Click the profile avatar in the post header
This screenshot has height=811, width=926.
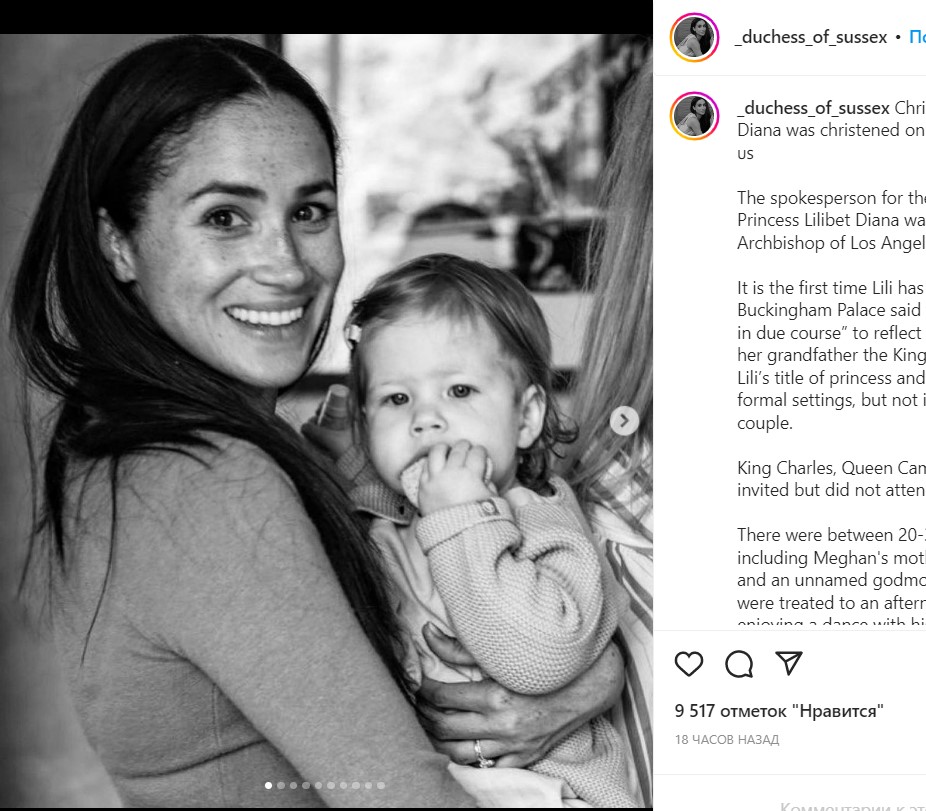pos(694,37)
